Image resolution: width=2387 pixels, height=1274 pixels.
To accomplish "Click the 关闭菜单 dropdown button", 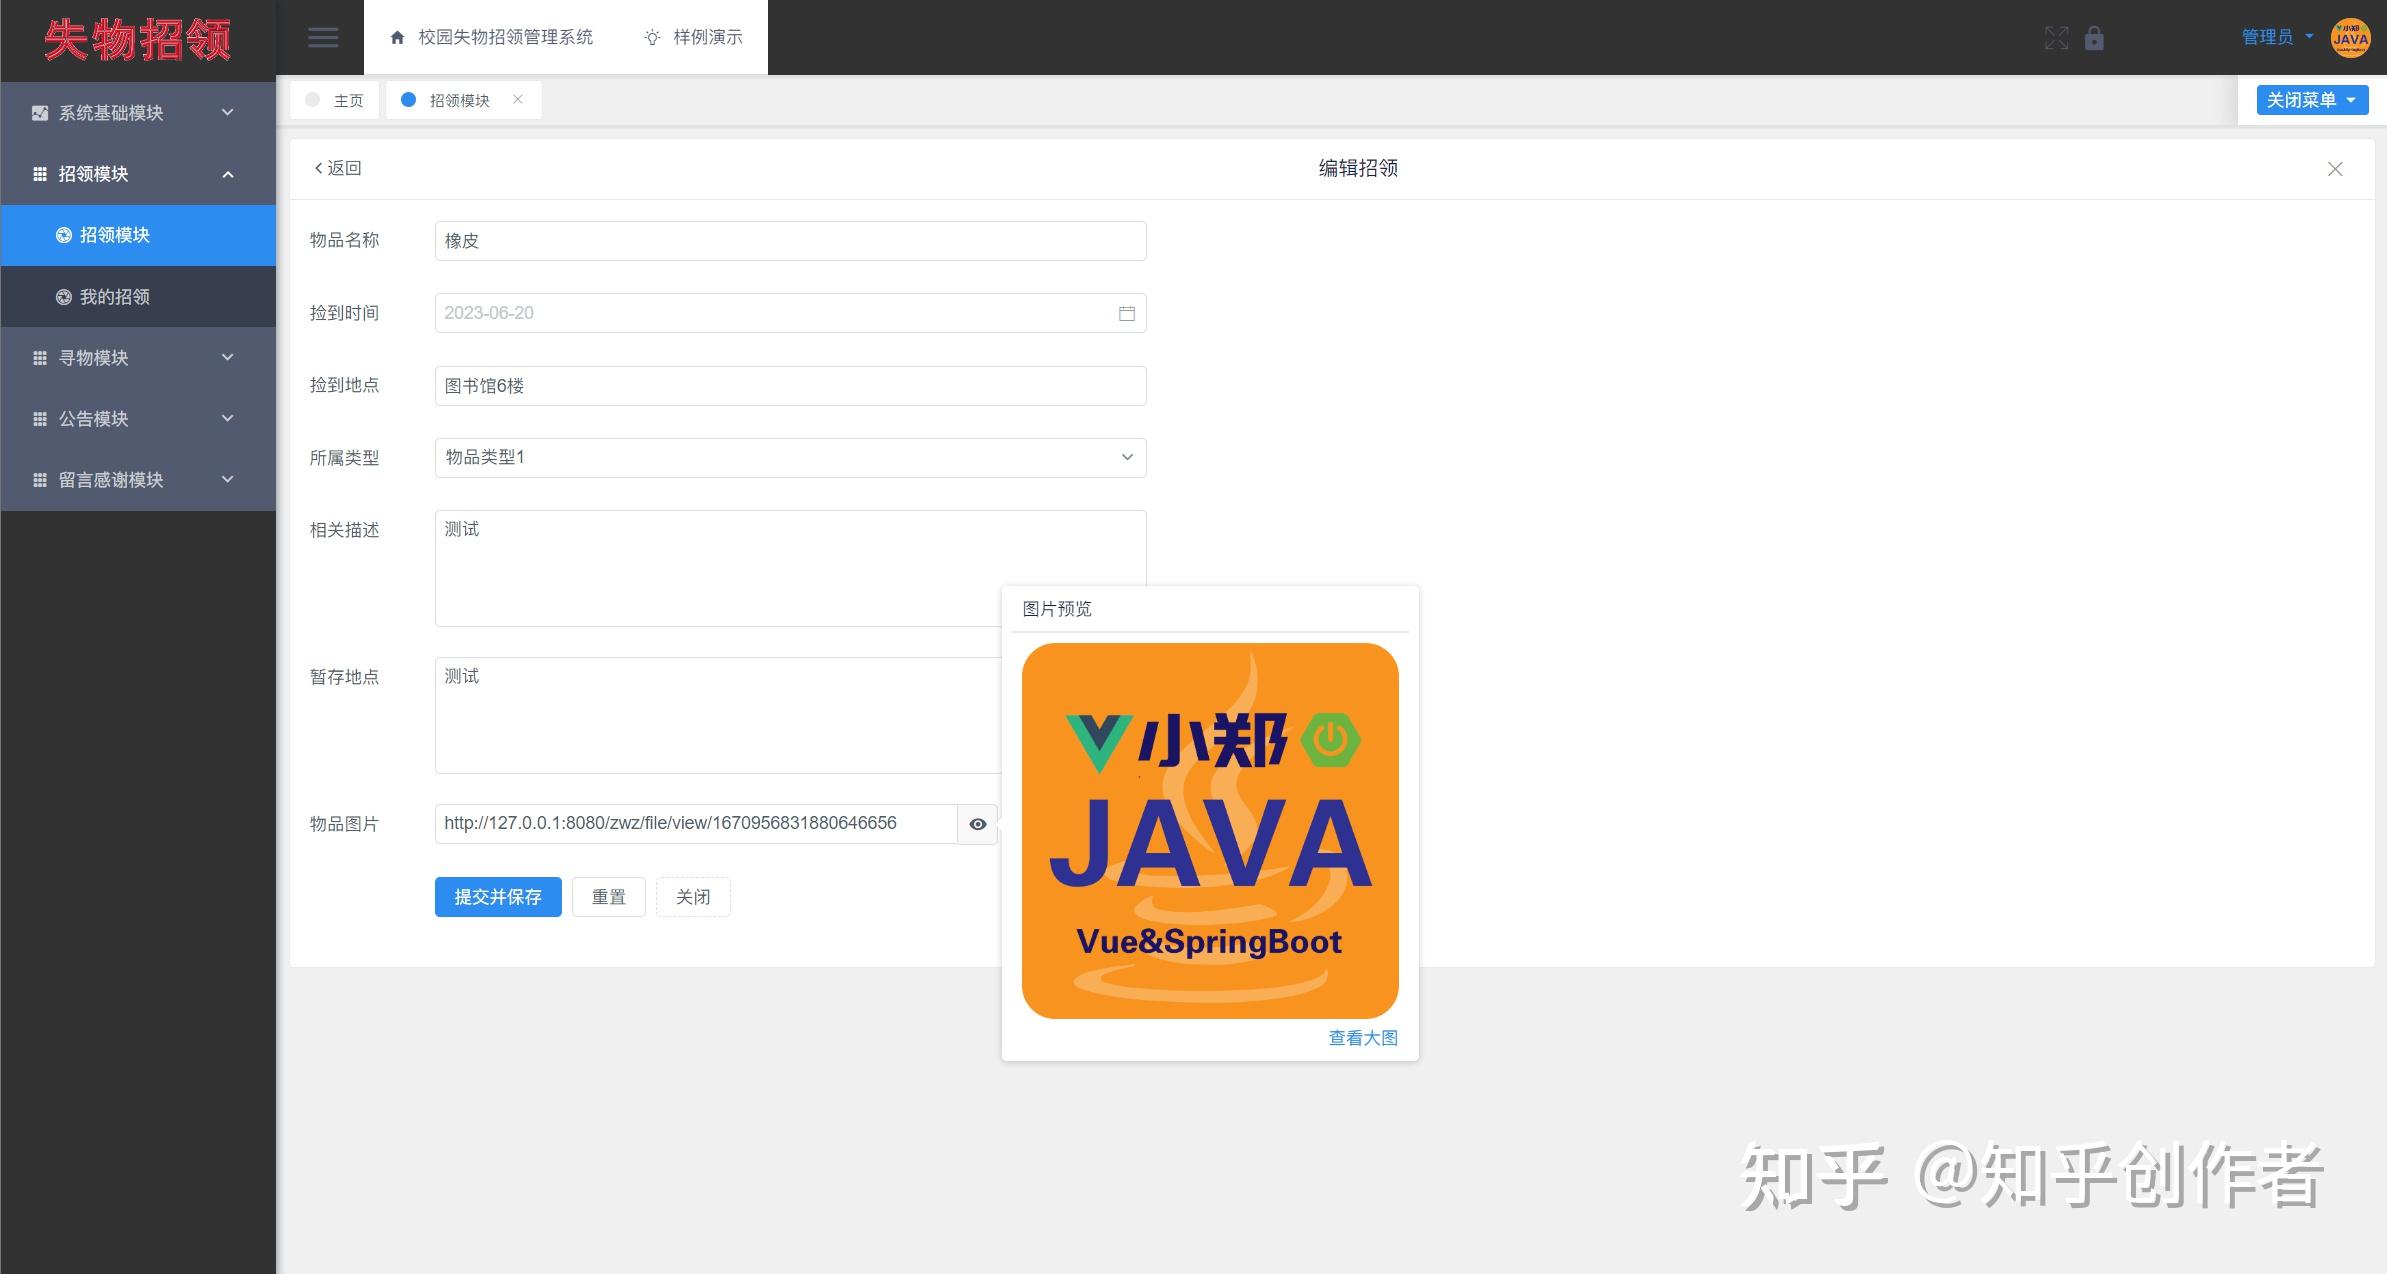I will [x=2311, y=99].
